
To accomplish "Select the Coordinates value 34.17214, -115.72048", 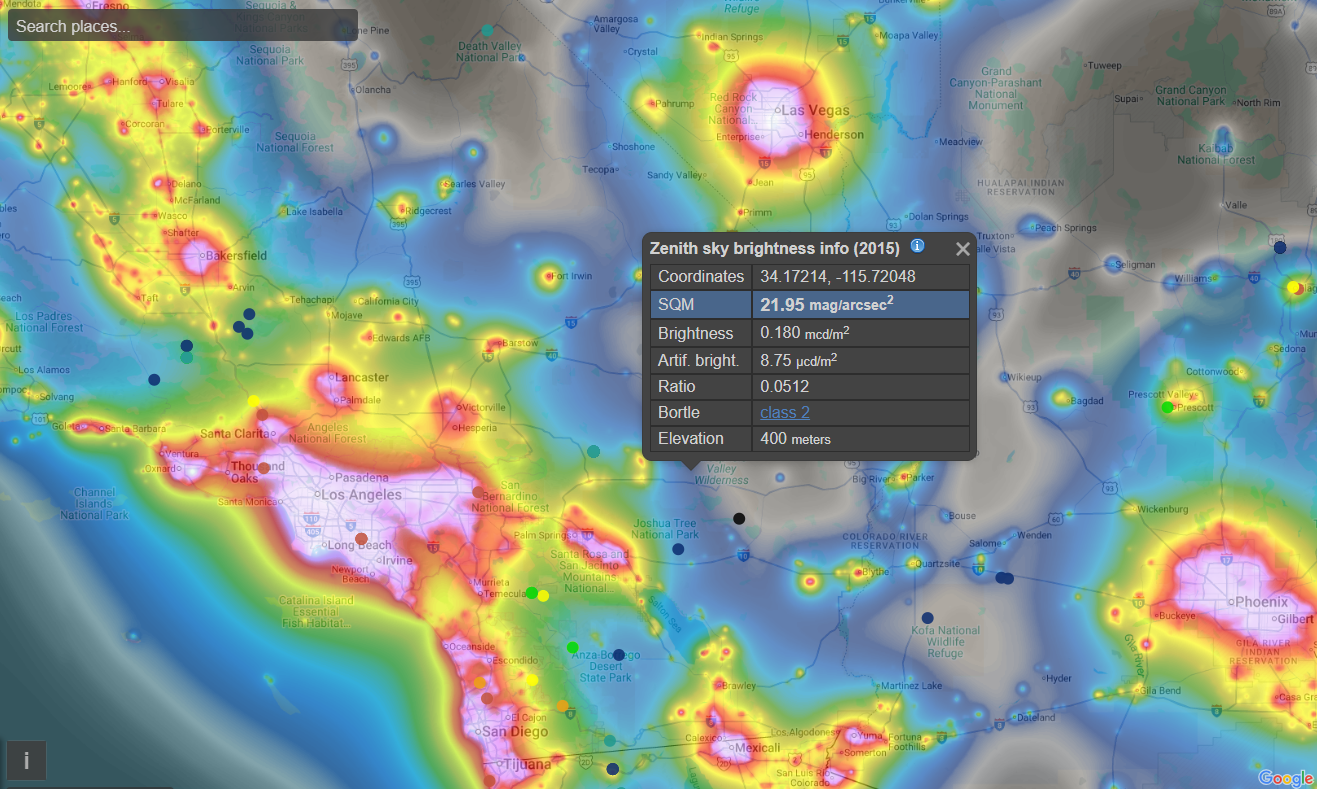I will point(838,276).
